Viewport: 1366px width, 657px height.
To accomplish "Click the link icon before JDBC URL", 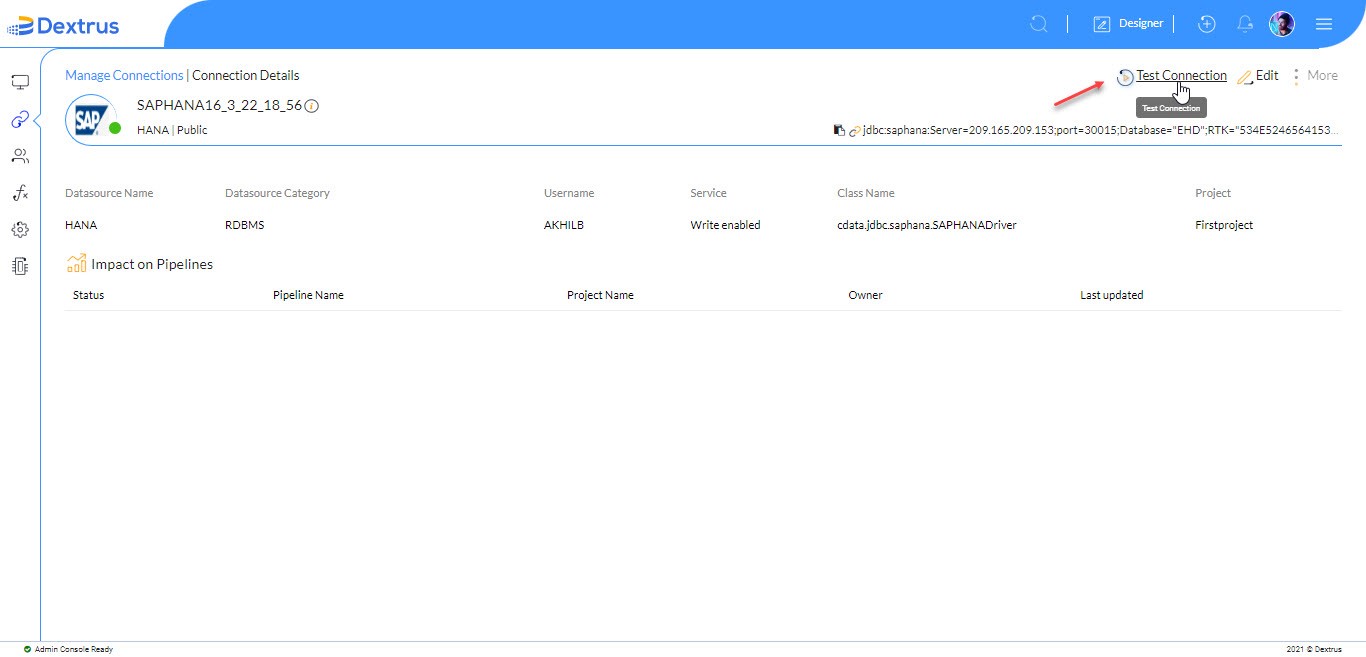I will point(855,131).
